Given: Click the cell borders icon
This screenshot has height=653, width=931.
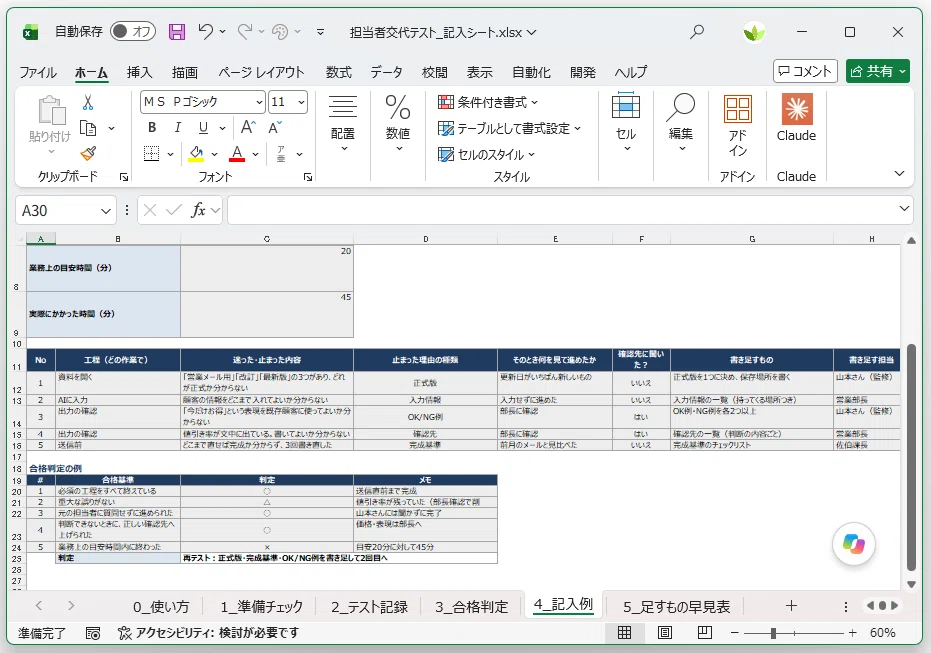Looking at the screenshot, I should click(x=152, y=154).
